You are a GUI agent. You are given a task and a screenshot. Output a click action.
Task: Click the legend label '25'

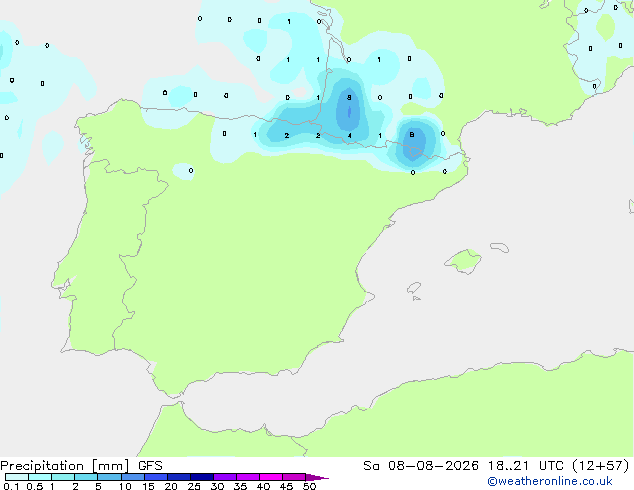point(194,486)
